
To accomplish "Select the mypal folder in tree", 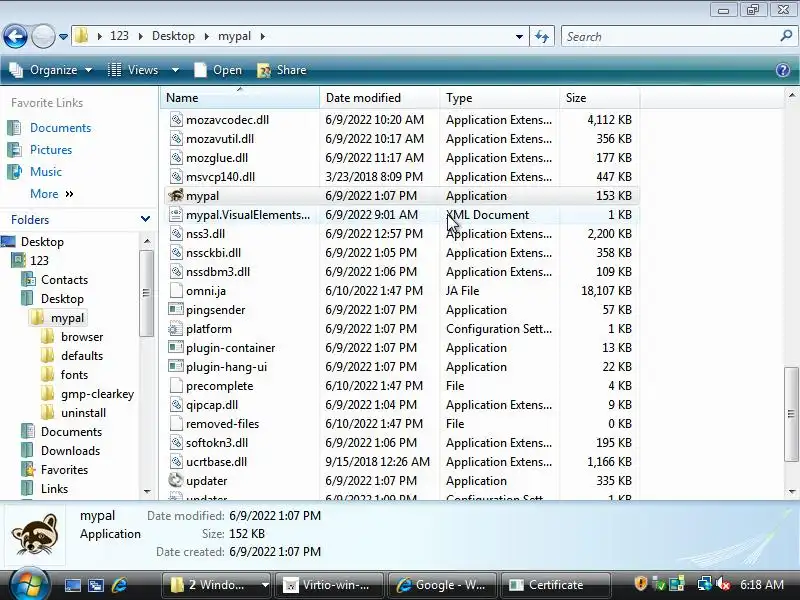I will (x=67, y=318).
